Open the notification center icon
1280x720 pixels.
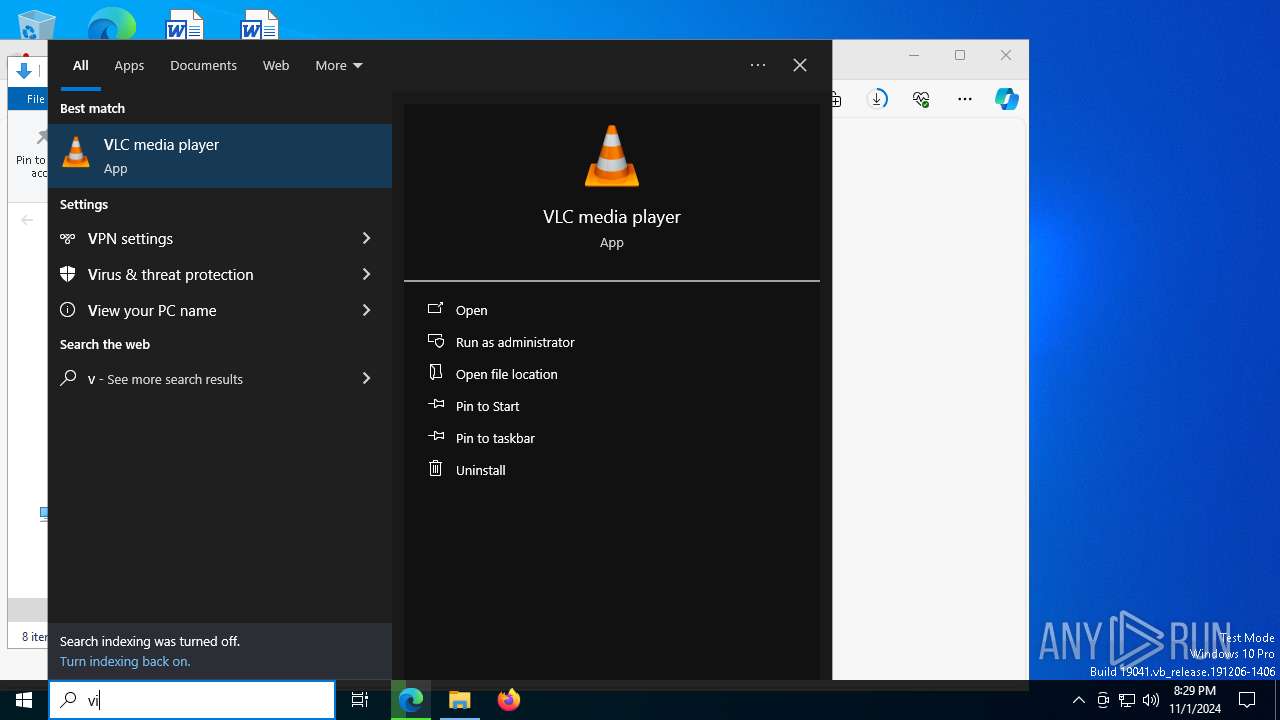pyautogui.click(x=1247, y=700)
